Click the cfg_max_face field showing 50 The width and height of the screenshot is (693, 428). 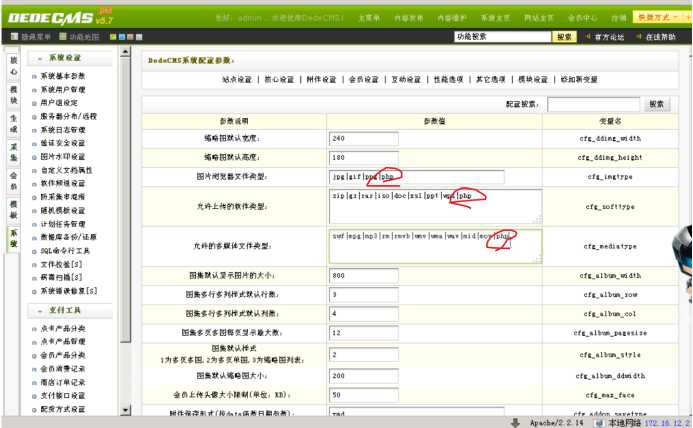363,395
